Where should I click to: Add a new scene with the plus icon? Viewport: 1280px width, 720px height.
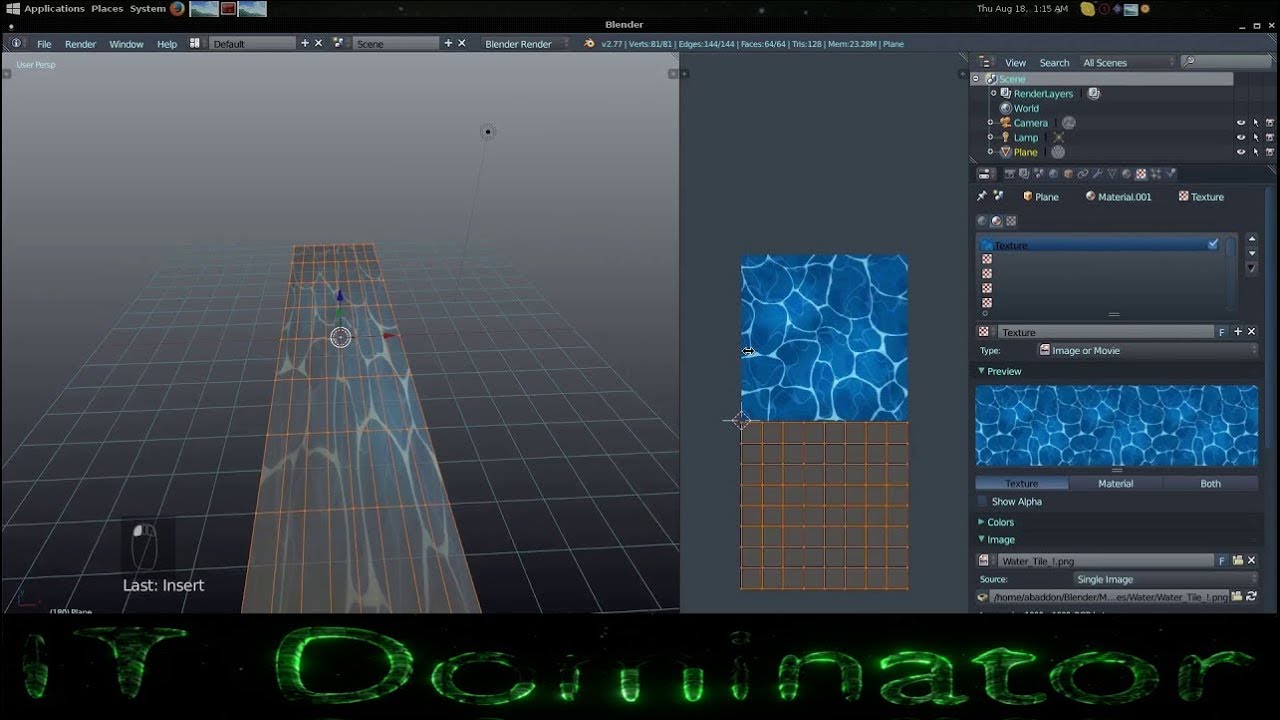point(449,44)
